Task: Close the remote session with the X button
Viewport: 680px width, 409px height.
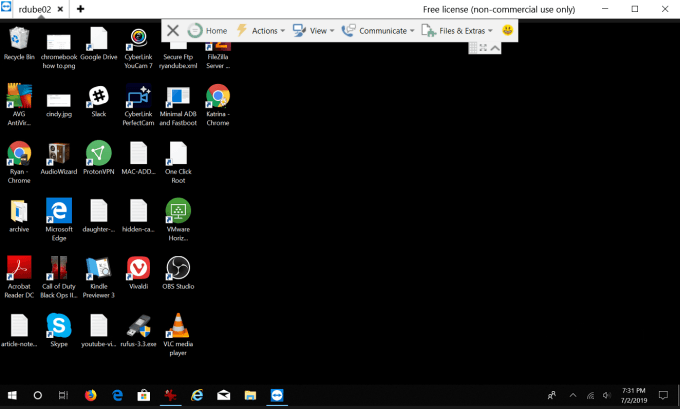Action: click(x=173, y=30)
